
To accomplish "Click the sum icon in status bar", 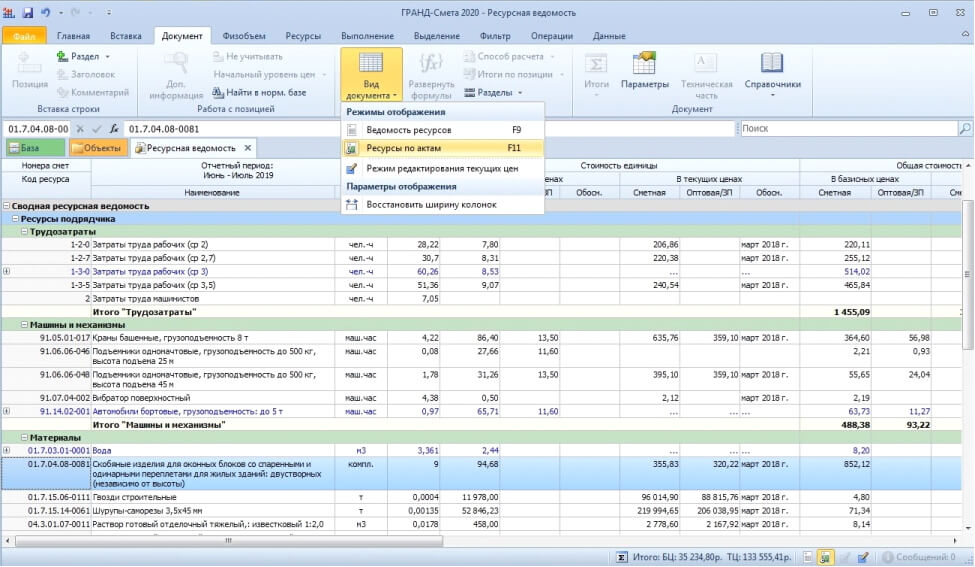I will pyautogui.click(x=621, y=557).
